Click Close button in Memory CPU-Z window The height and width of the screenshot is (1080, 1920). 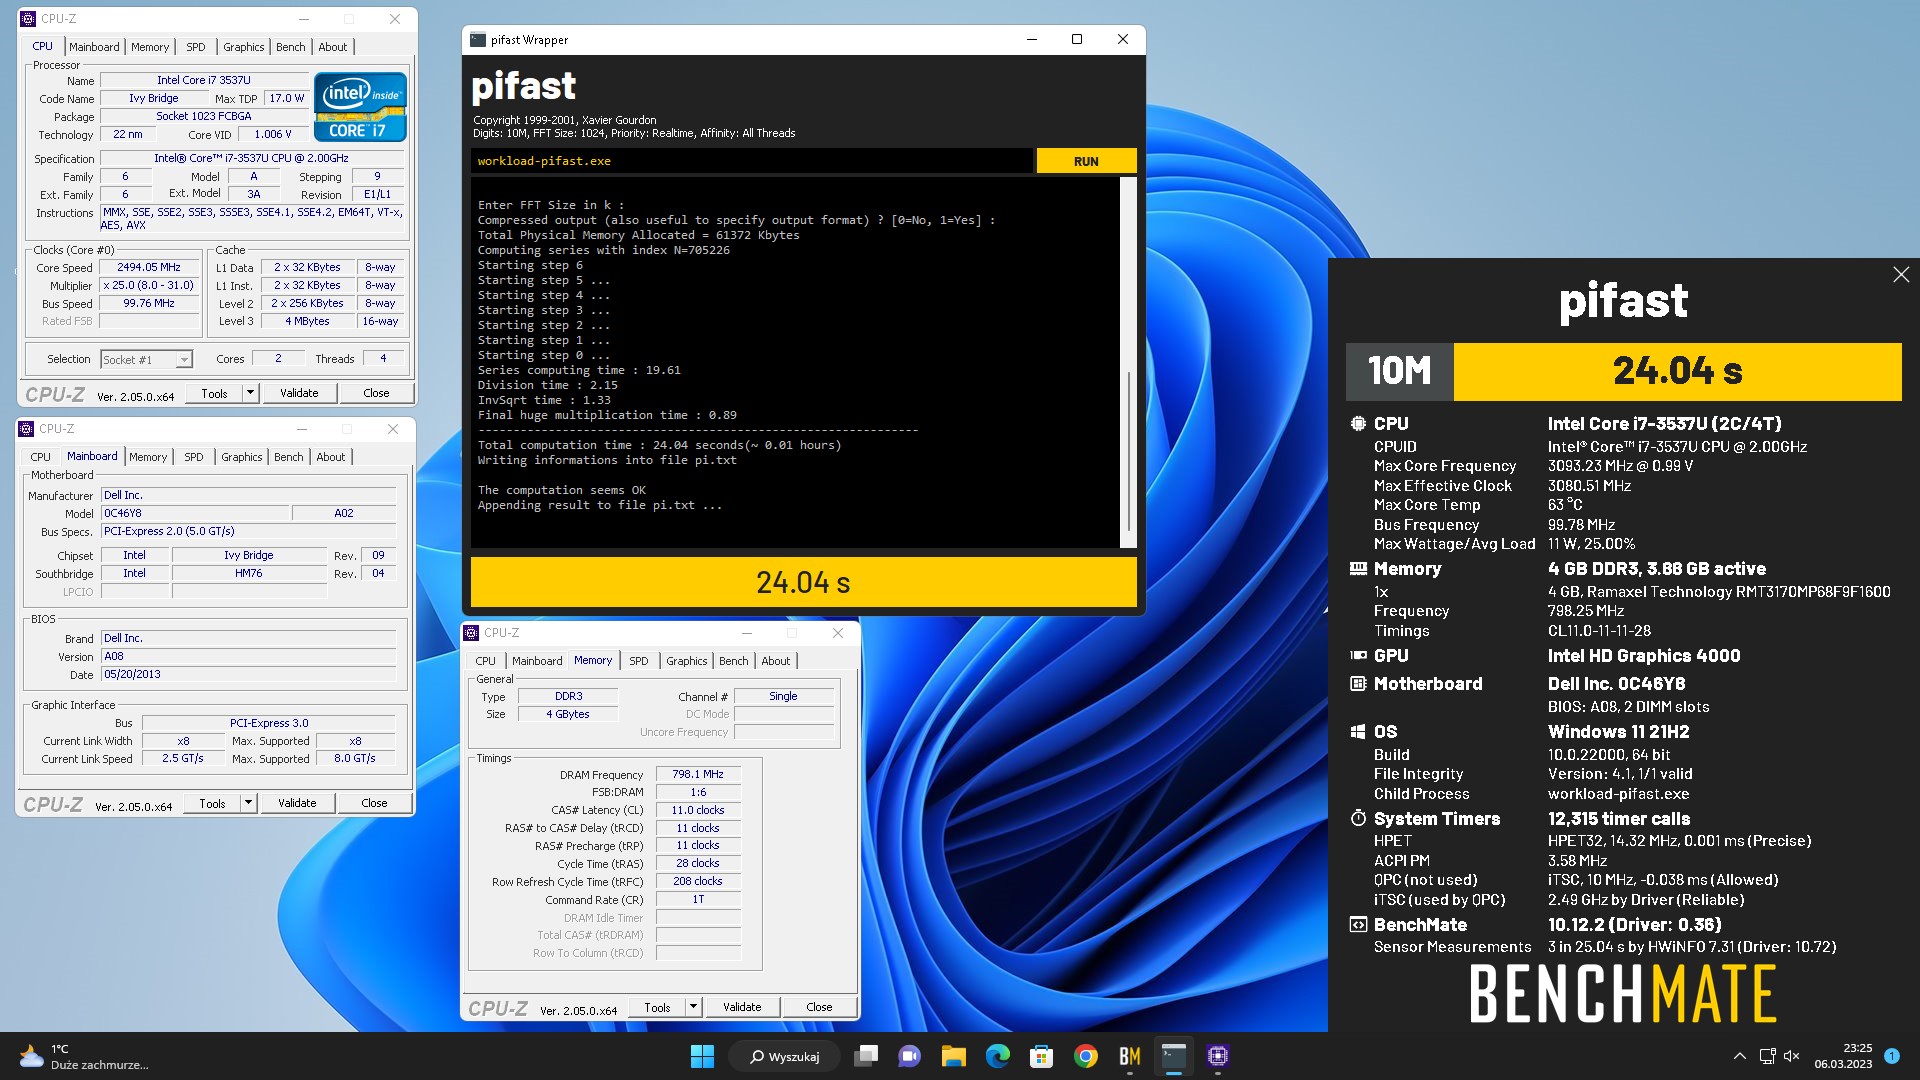[x=819, y=1007]
